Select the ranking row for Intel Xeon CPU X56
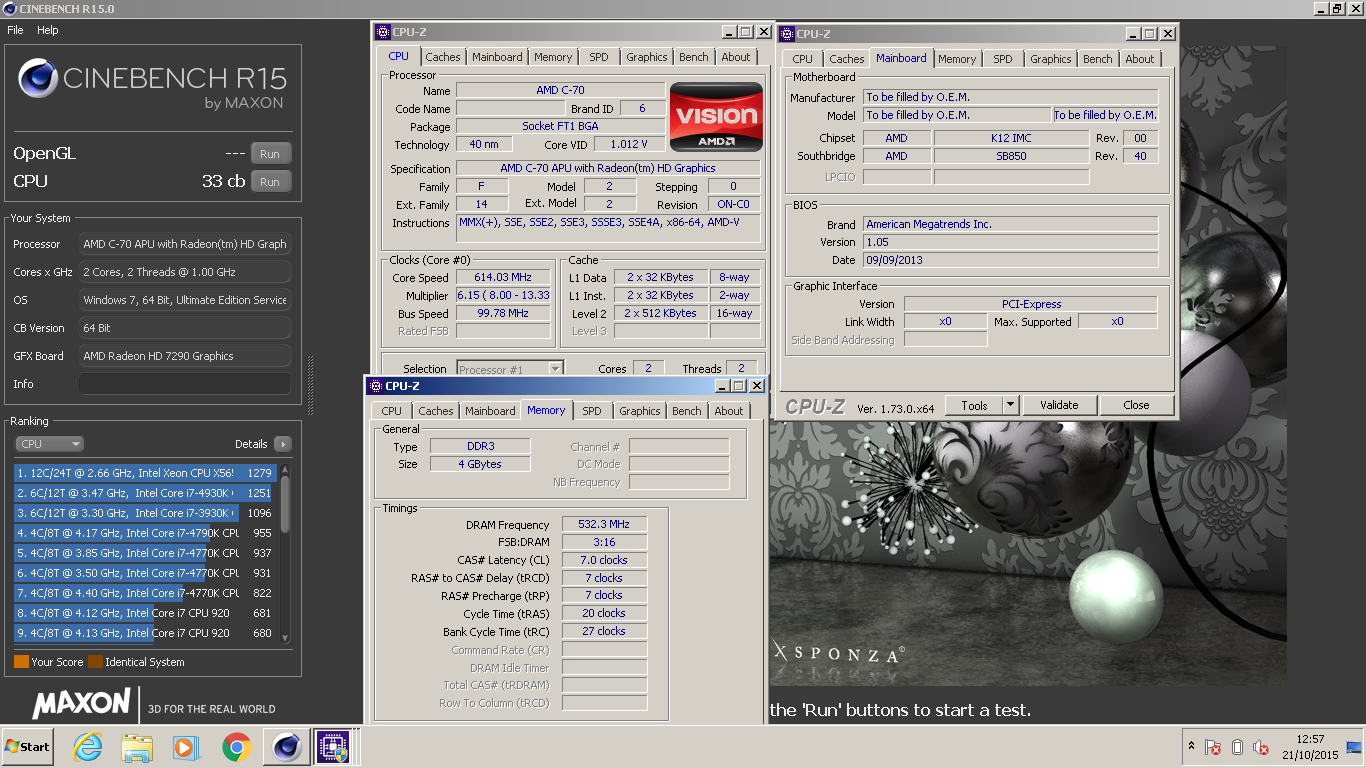The width and height of the screenshot is (1366, 768). 145,473
